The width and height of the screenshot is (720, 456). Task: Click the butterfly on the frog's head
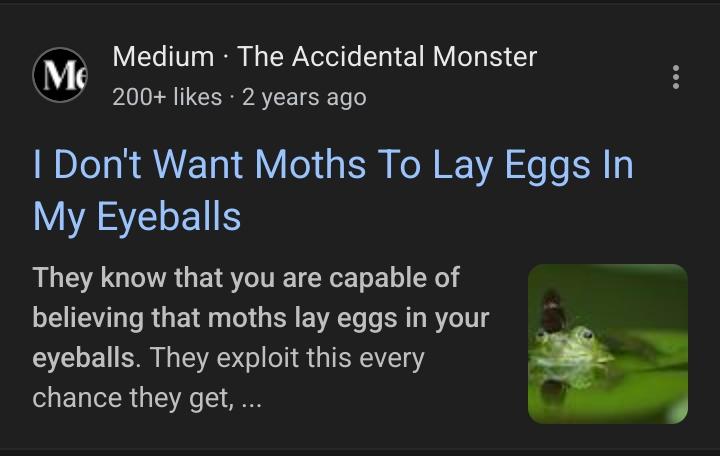(x=553, y=311)
